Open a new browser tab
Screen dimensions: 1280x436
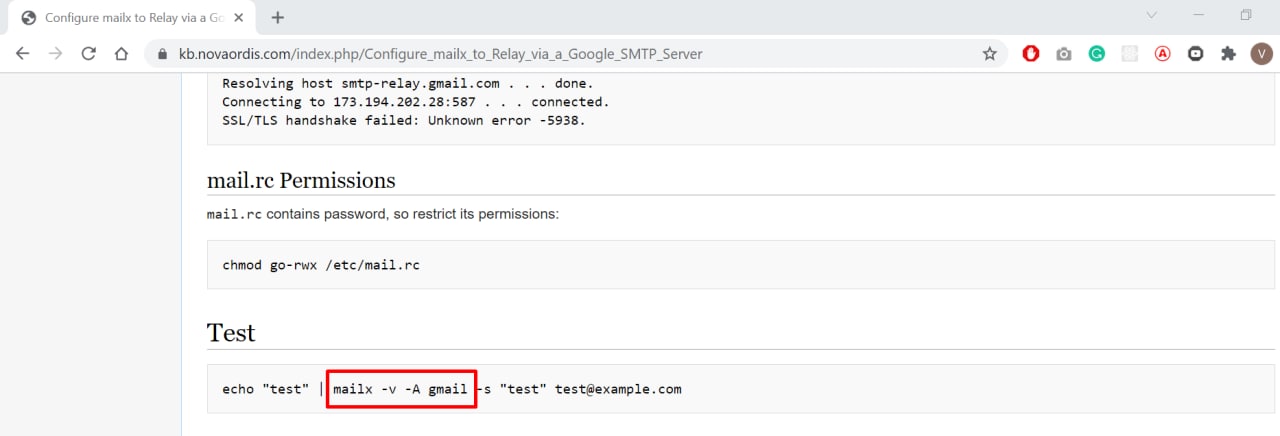[x=278, y=17]
